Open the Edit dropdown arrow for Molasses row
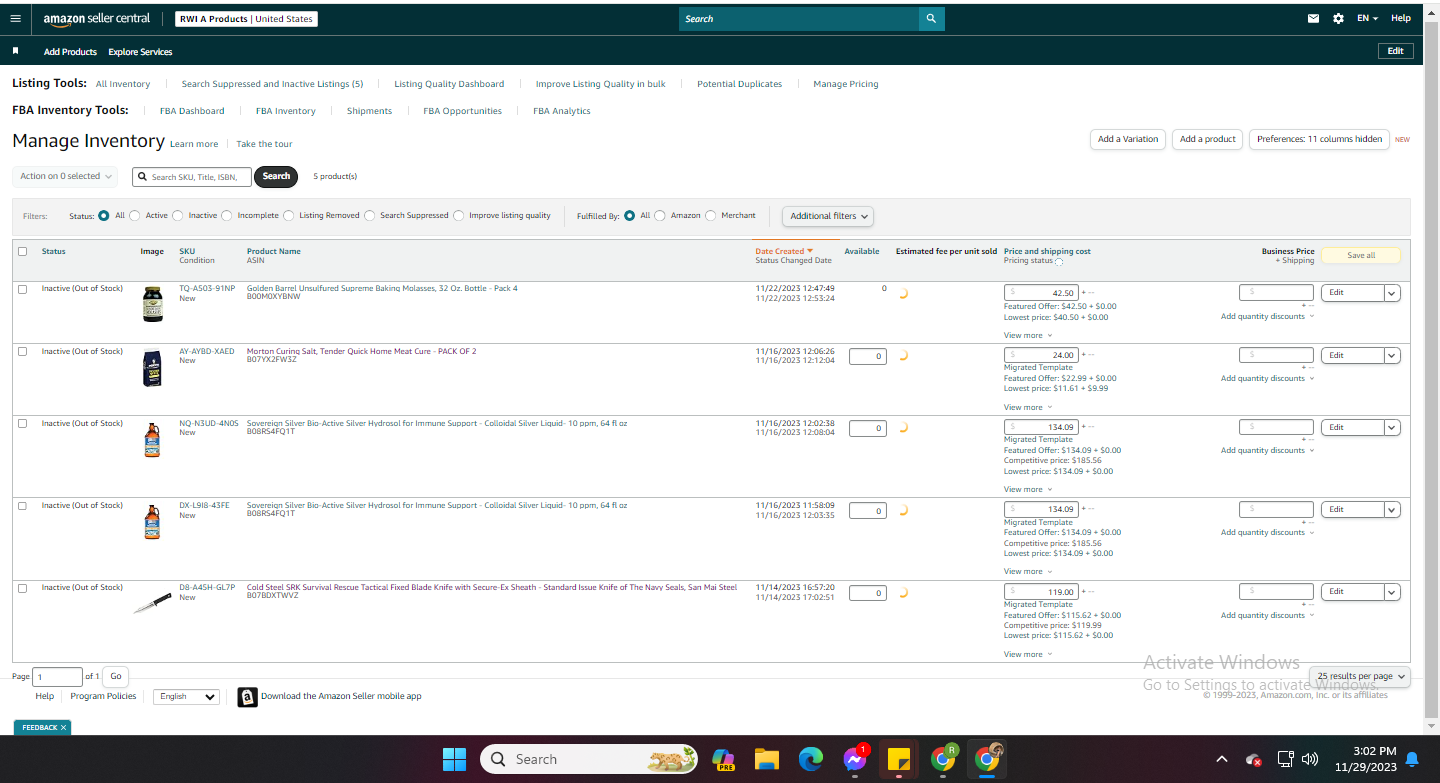 tap(1392, 293)
